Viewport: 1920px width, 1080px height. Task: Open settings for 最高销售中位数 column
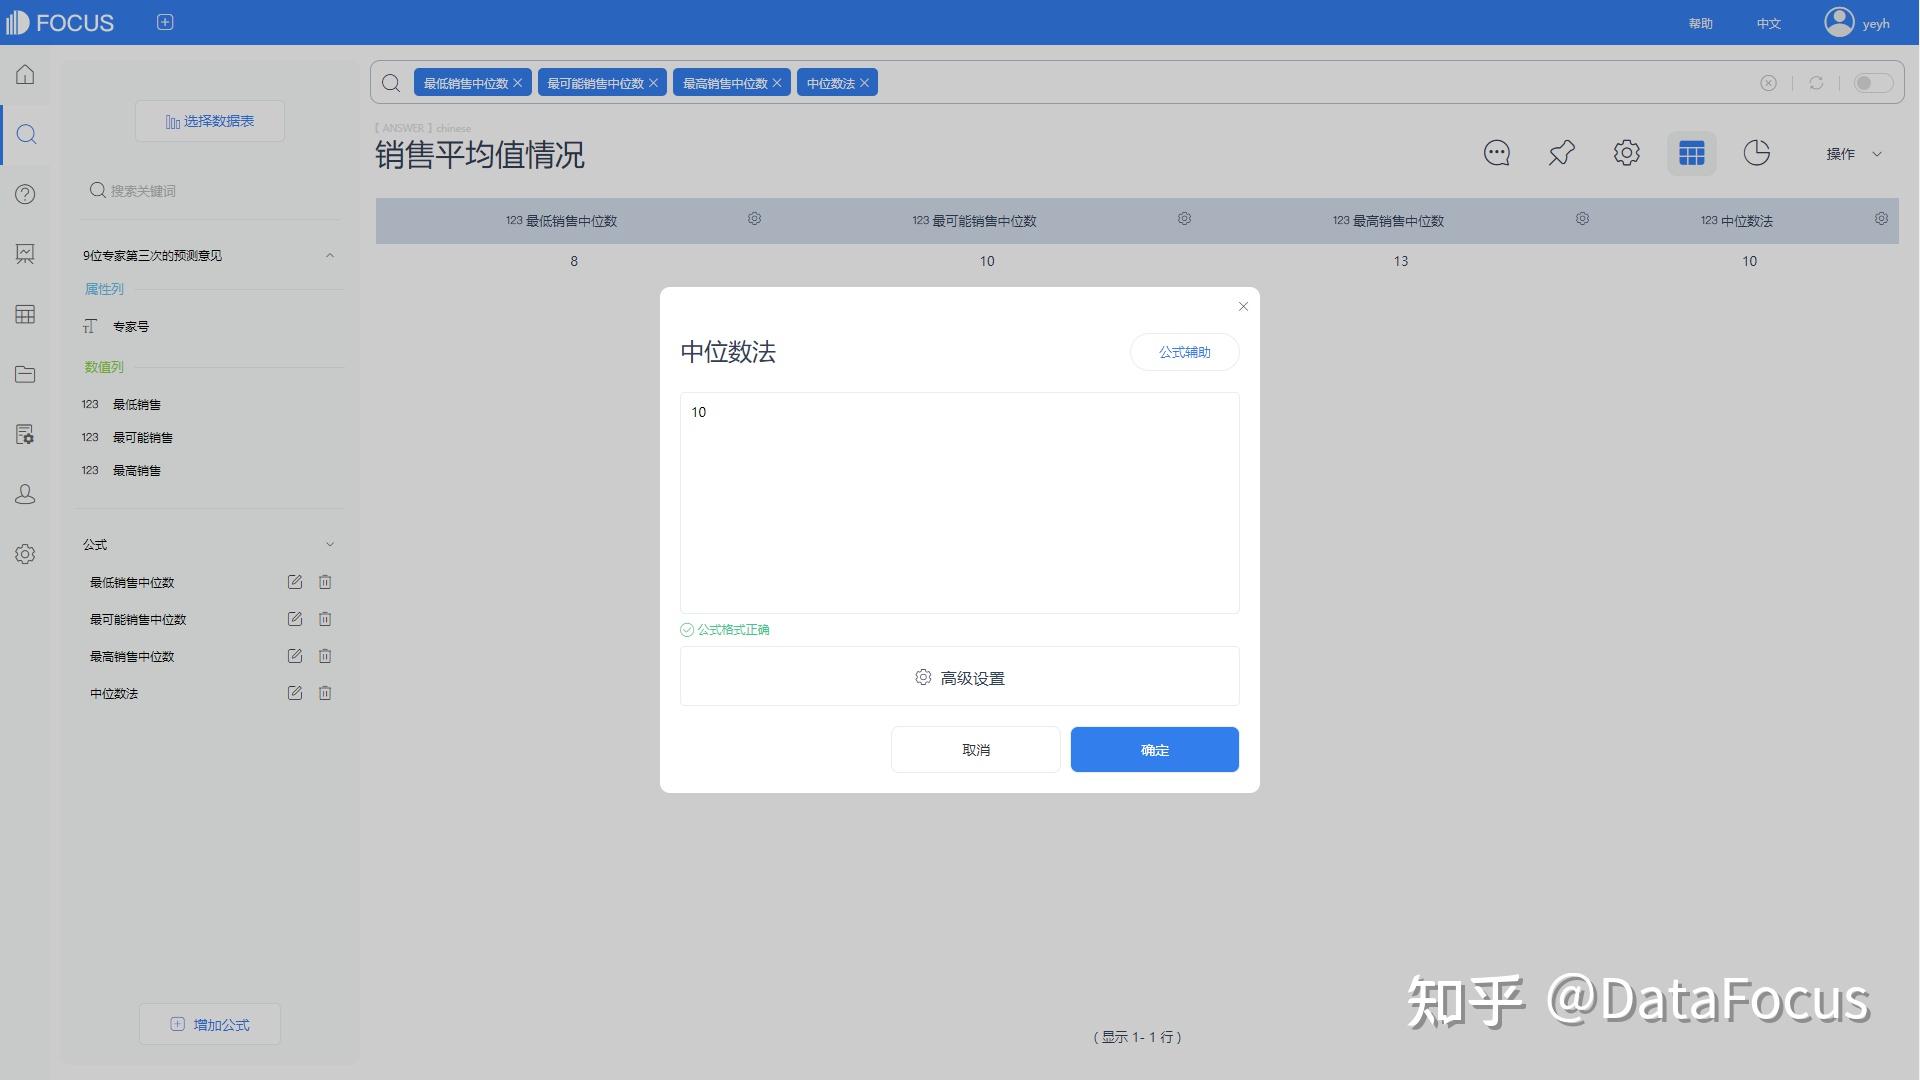click(x=1582, y=219)
